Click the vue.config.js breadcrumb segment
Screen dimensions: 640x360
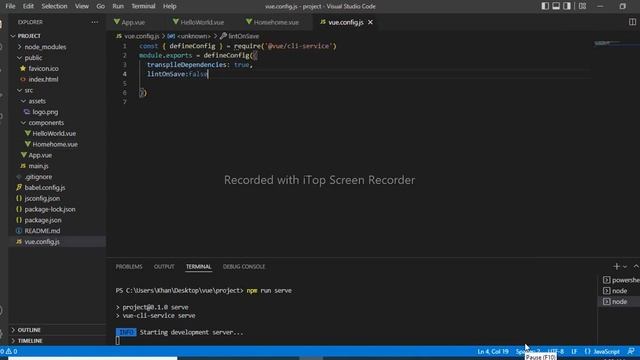tap(142, 36)
